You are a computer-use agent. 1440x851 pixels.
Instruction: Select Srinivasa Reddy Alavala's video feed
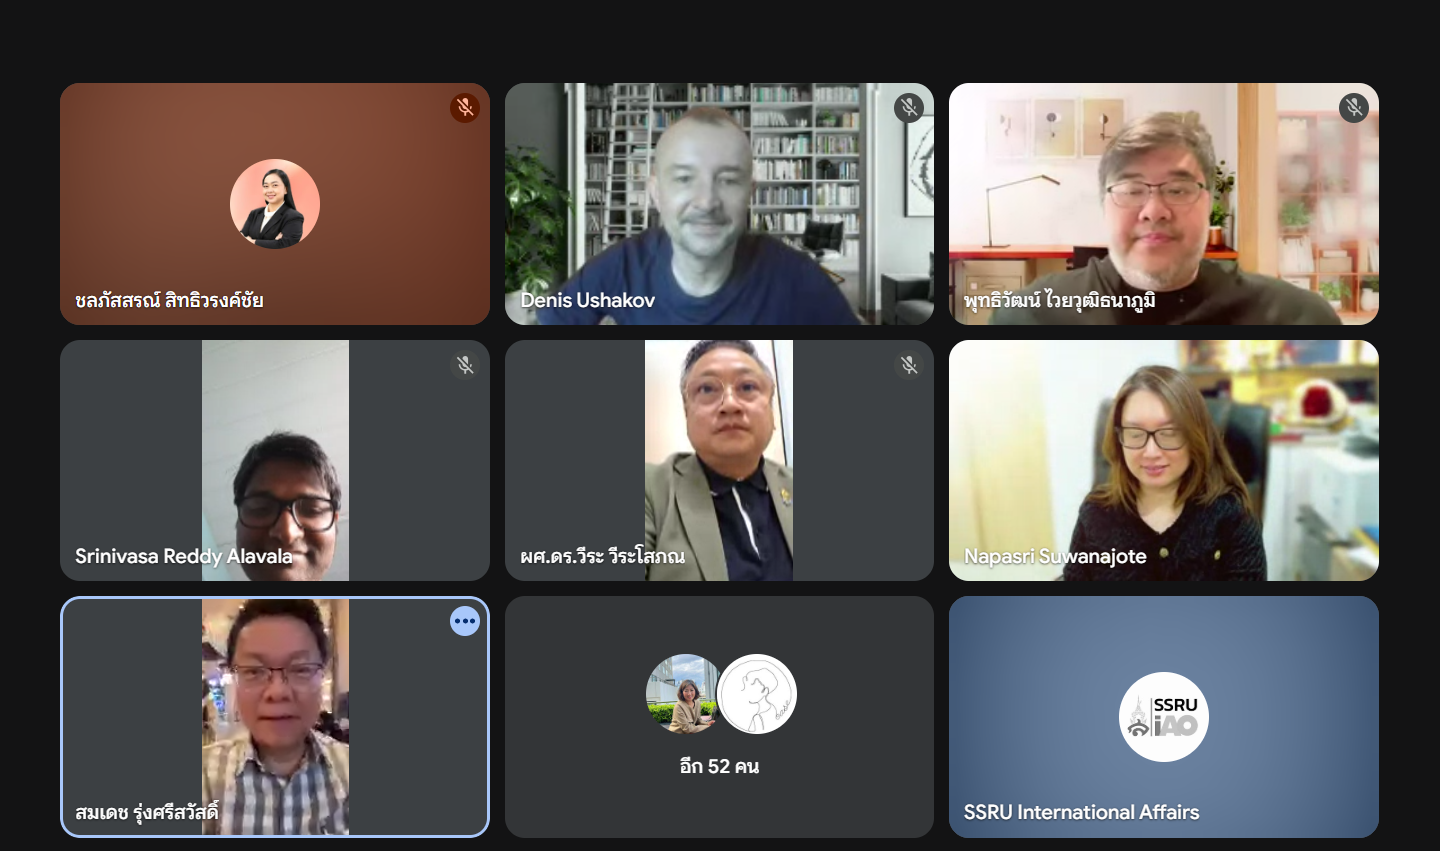point(275,460)
